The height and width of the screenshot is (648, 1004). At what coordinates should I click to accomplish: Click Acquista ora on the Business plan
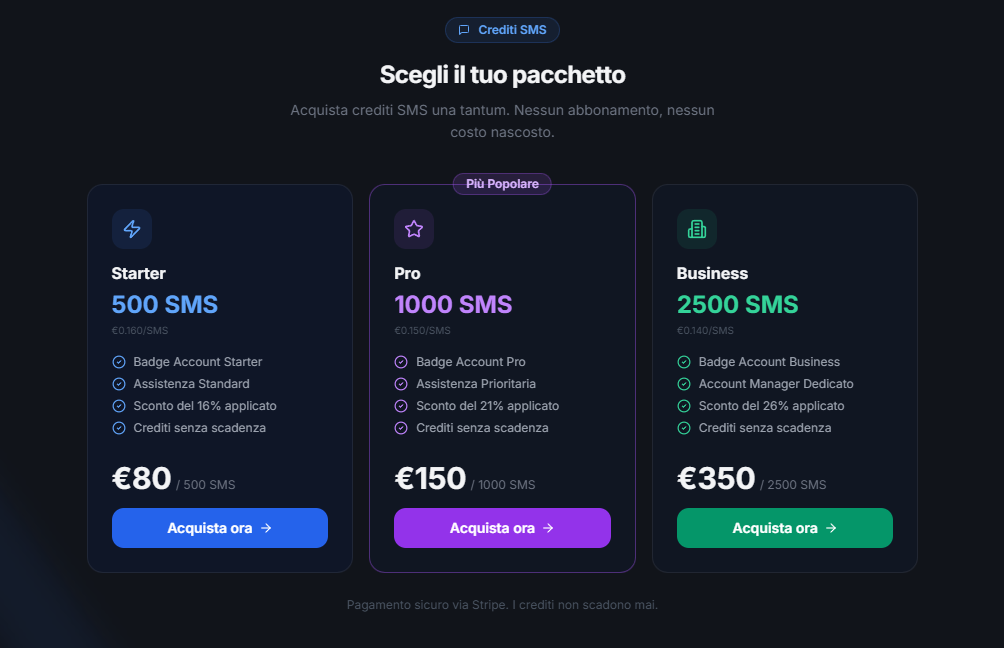(x=785, y=528)
